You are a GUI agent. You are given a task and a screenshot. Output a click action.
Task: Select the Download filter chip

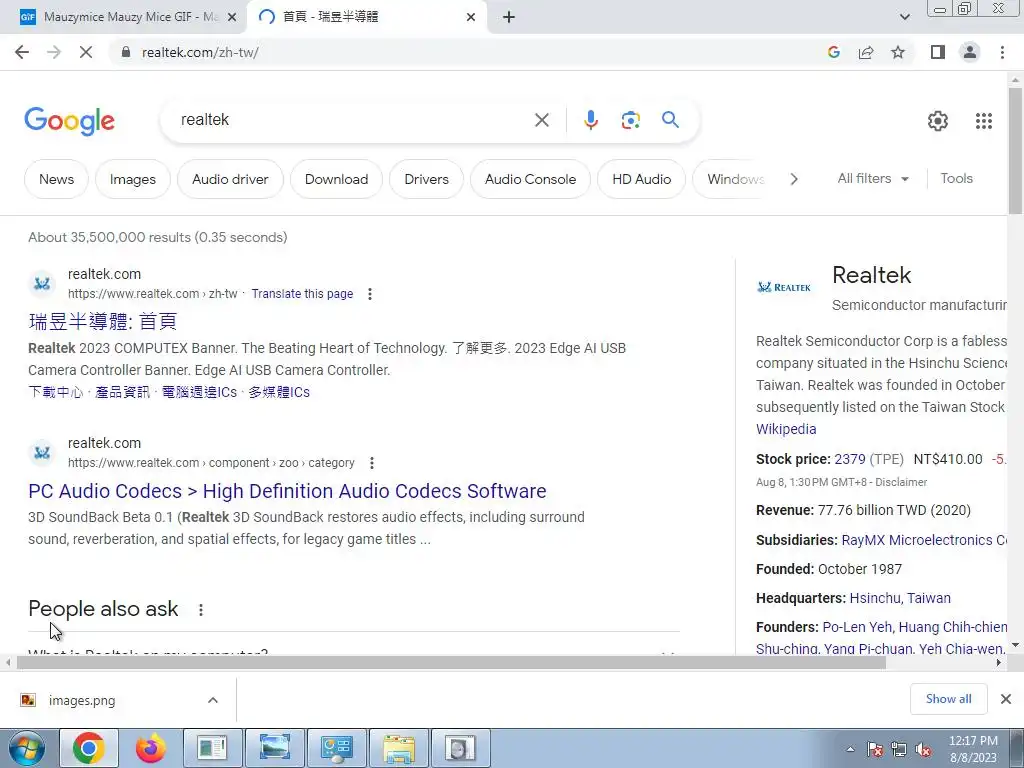(336, 179)
